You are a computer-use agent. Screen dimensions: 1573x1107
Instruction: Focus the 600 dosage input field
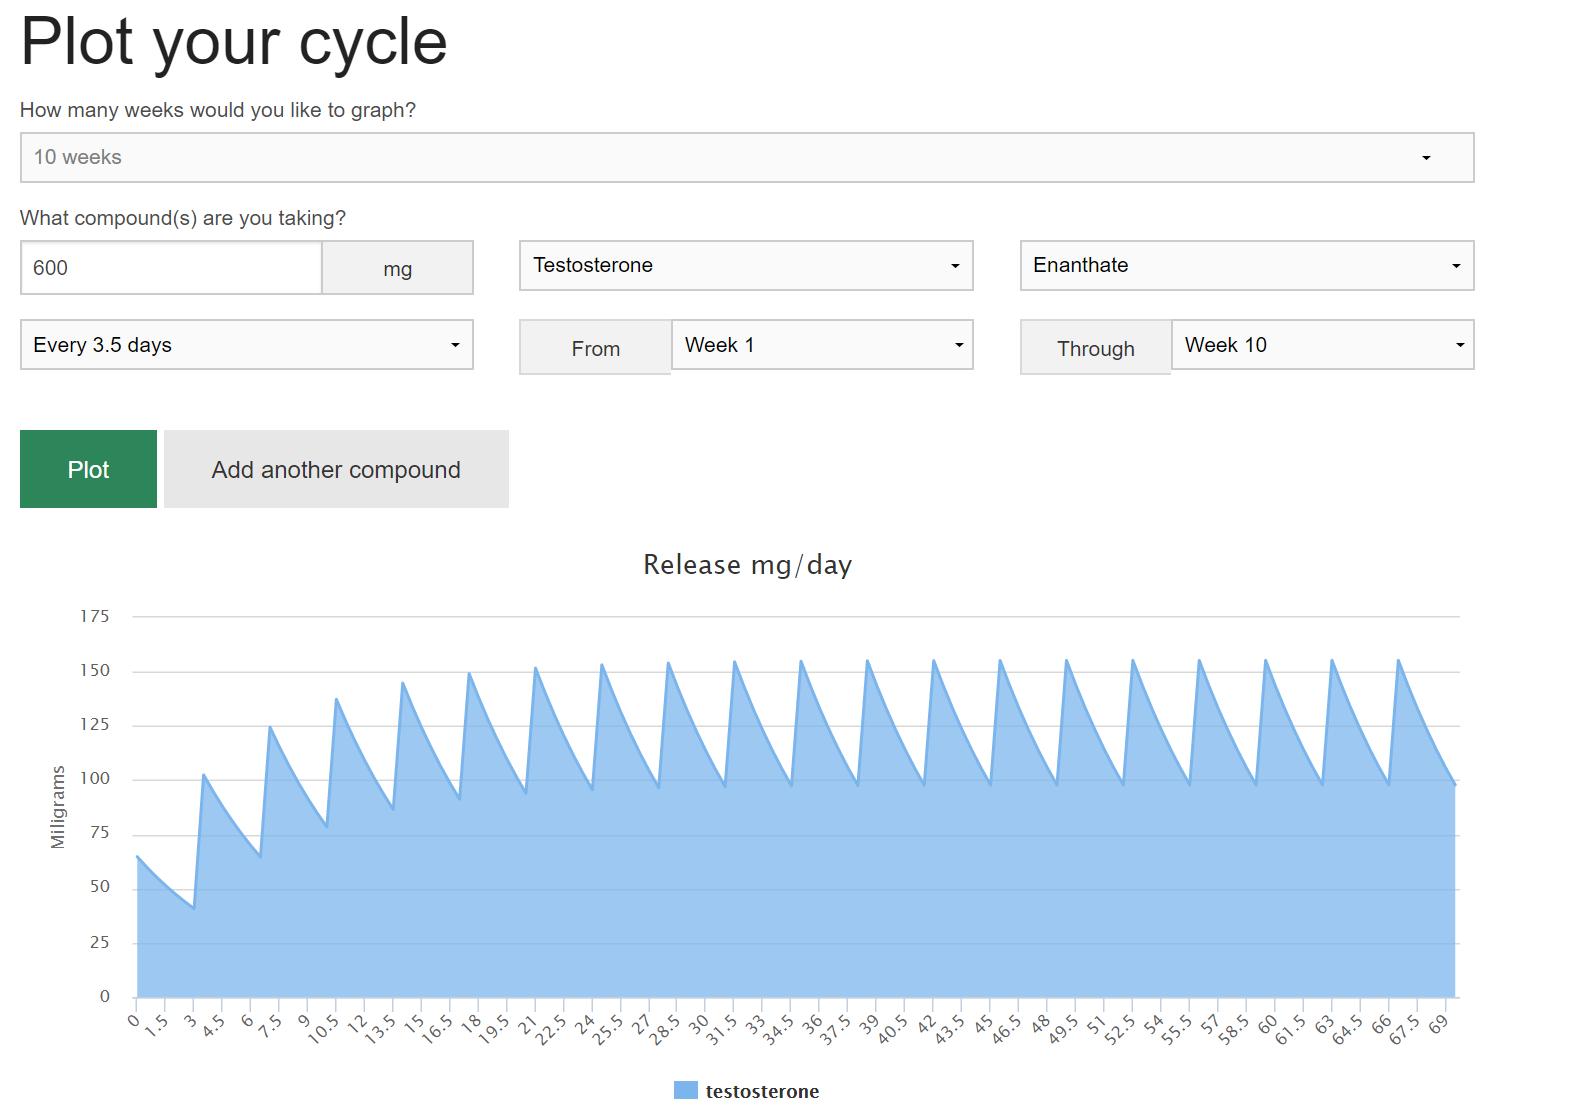point(171,268)
